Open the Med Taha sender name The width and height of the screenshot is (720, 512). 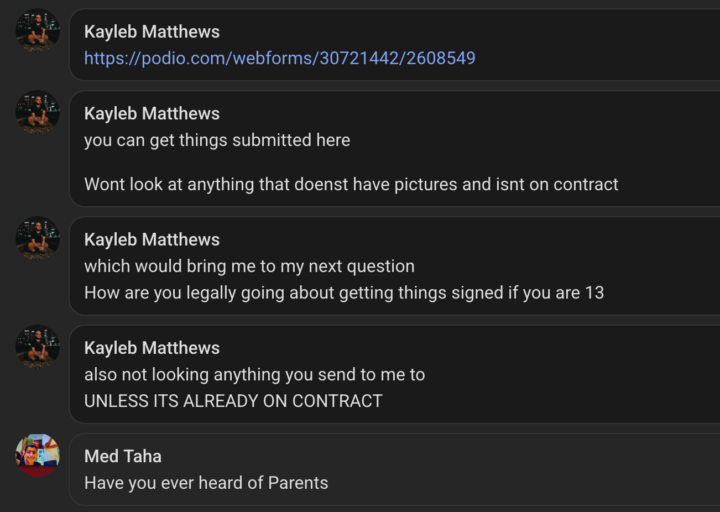click(123, 456)
